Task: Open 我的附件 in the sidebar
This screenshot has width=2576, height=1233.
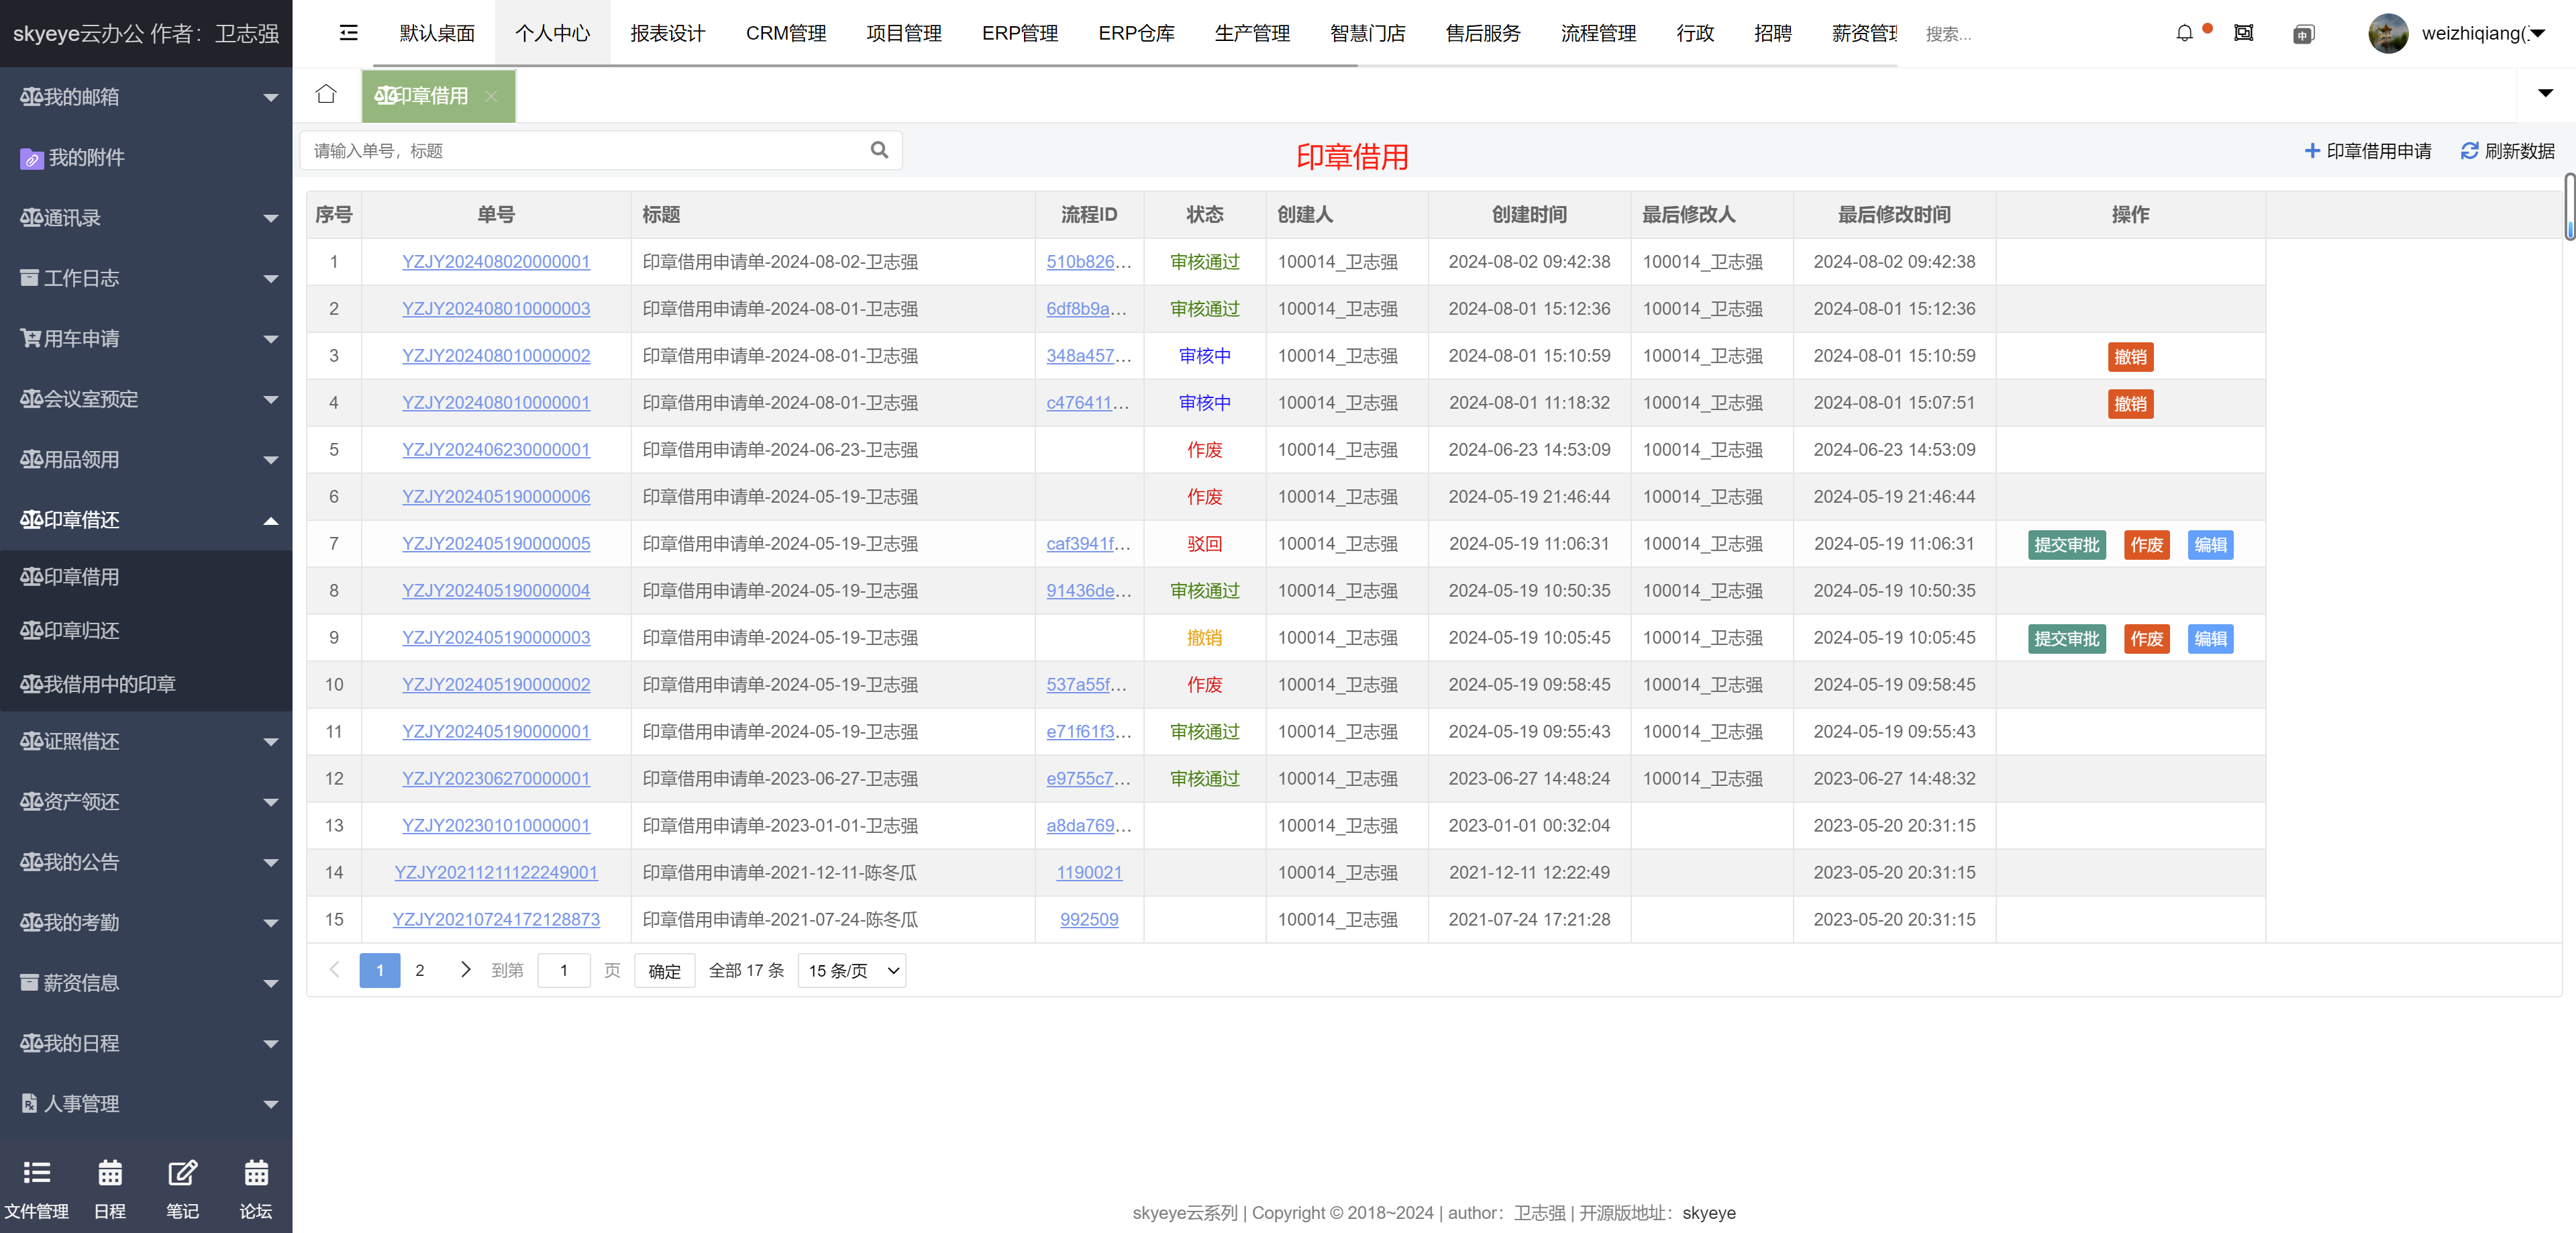Action: (146, 157)
